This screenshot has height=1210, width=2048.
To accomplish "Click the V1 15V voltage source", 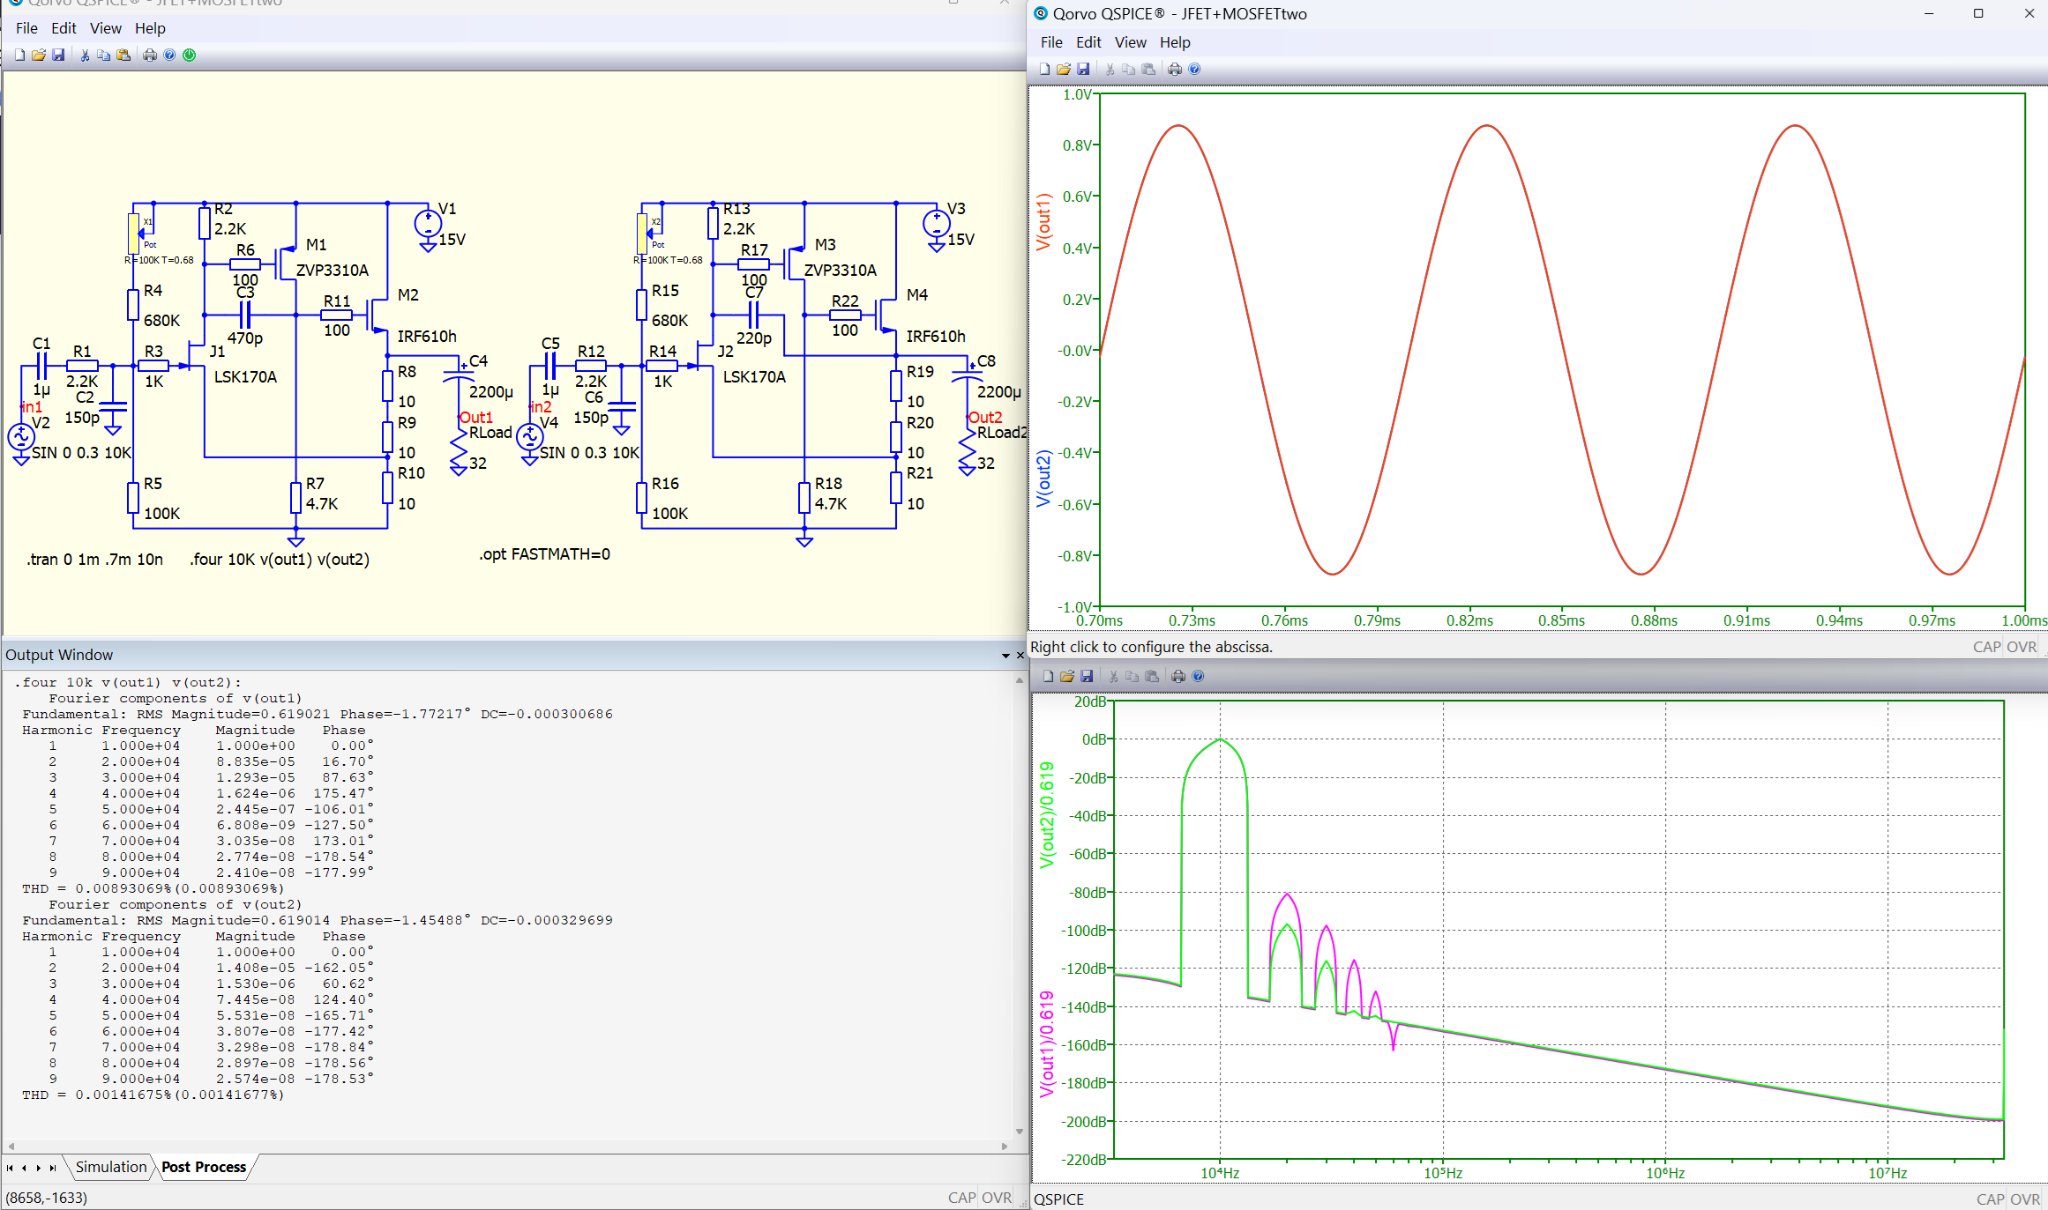I will tap(428, 224).
